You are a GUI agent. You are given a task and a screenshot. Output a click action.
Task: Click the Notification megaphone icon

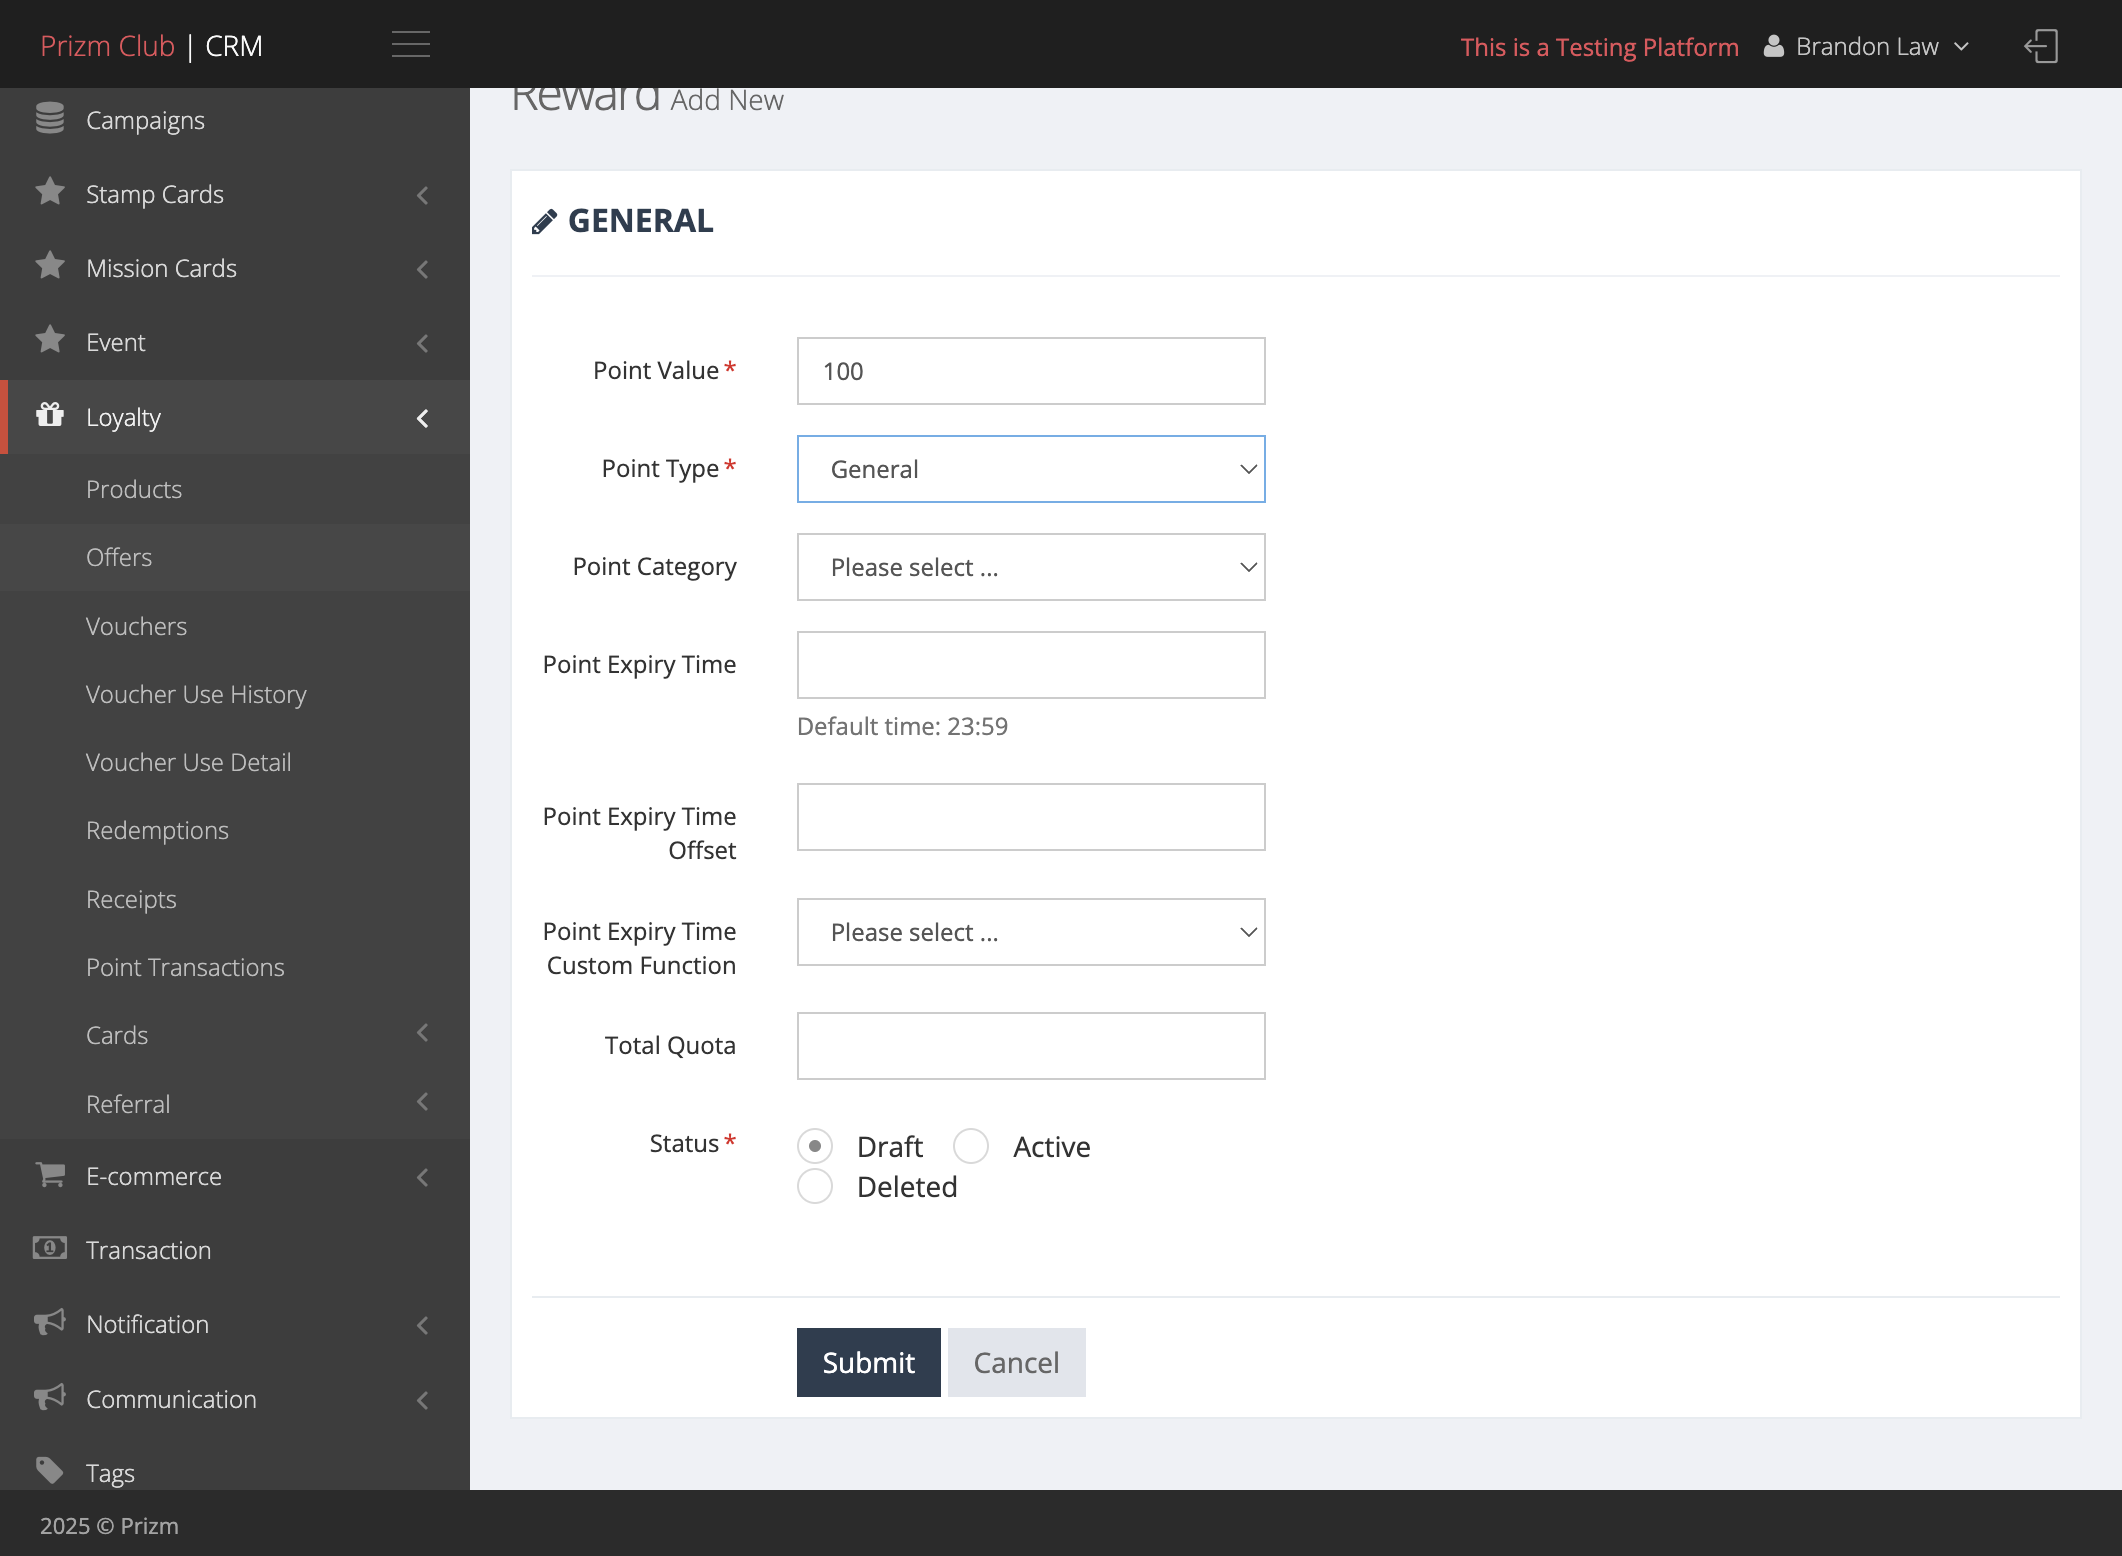(50, 1322)
